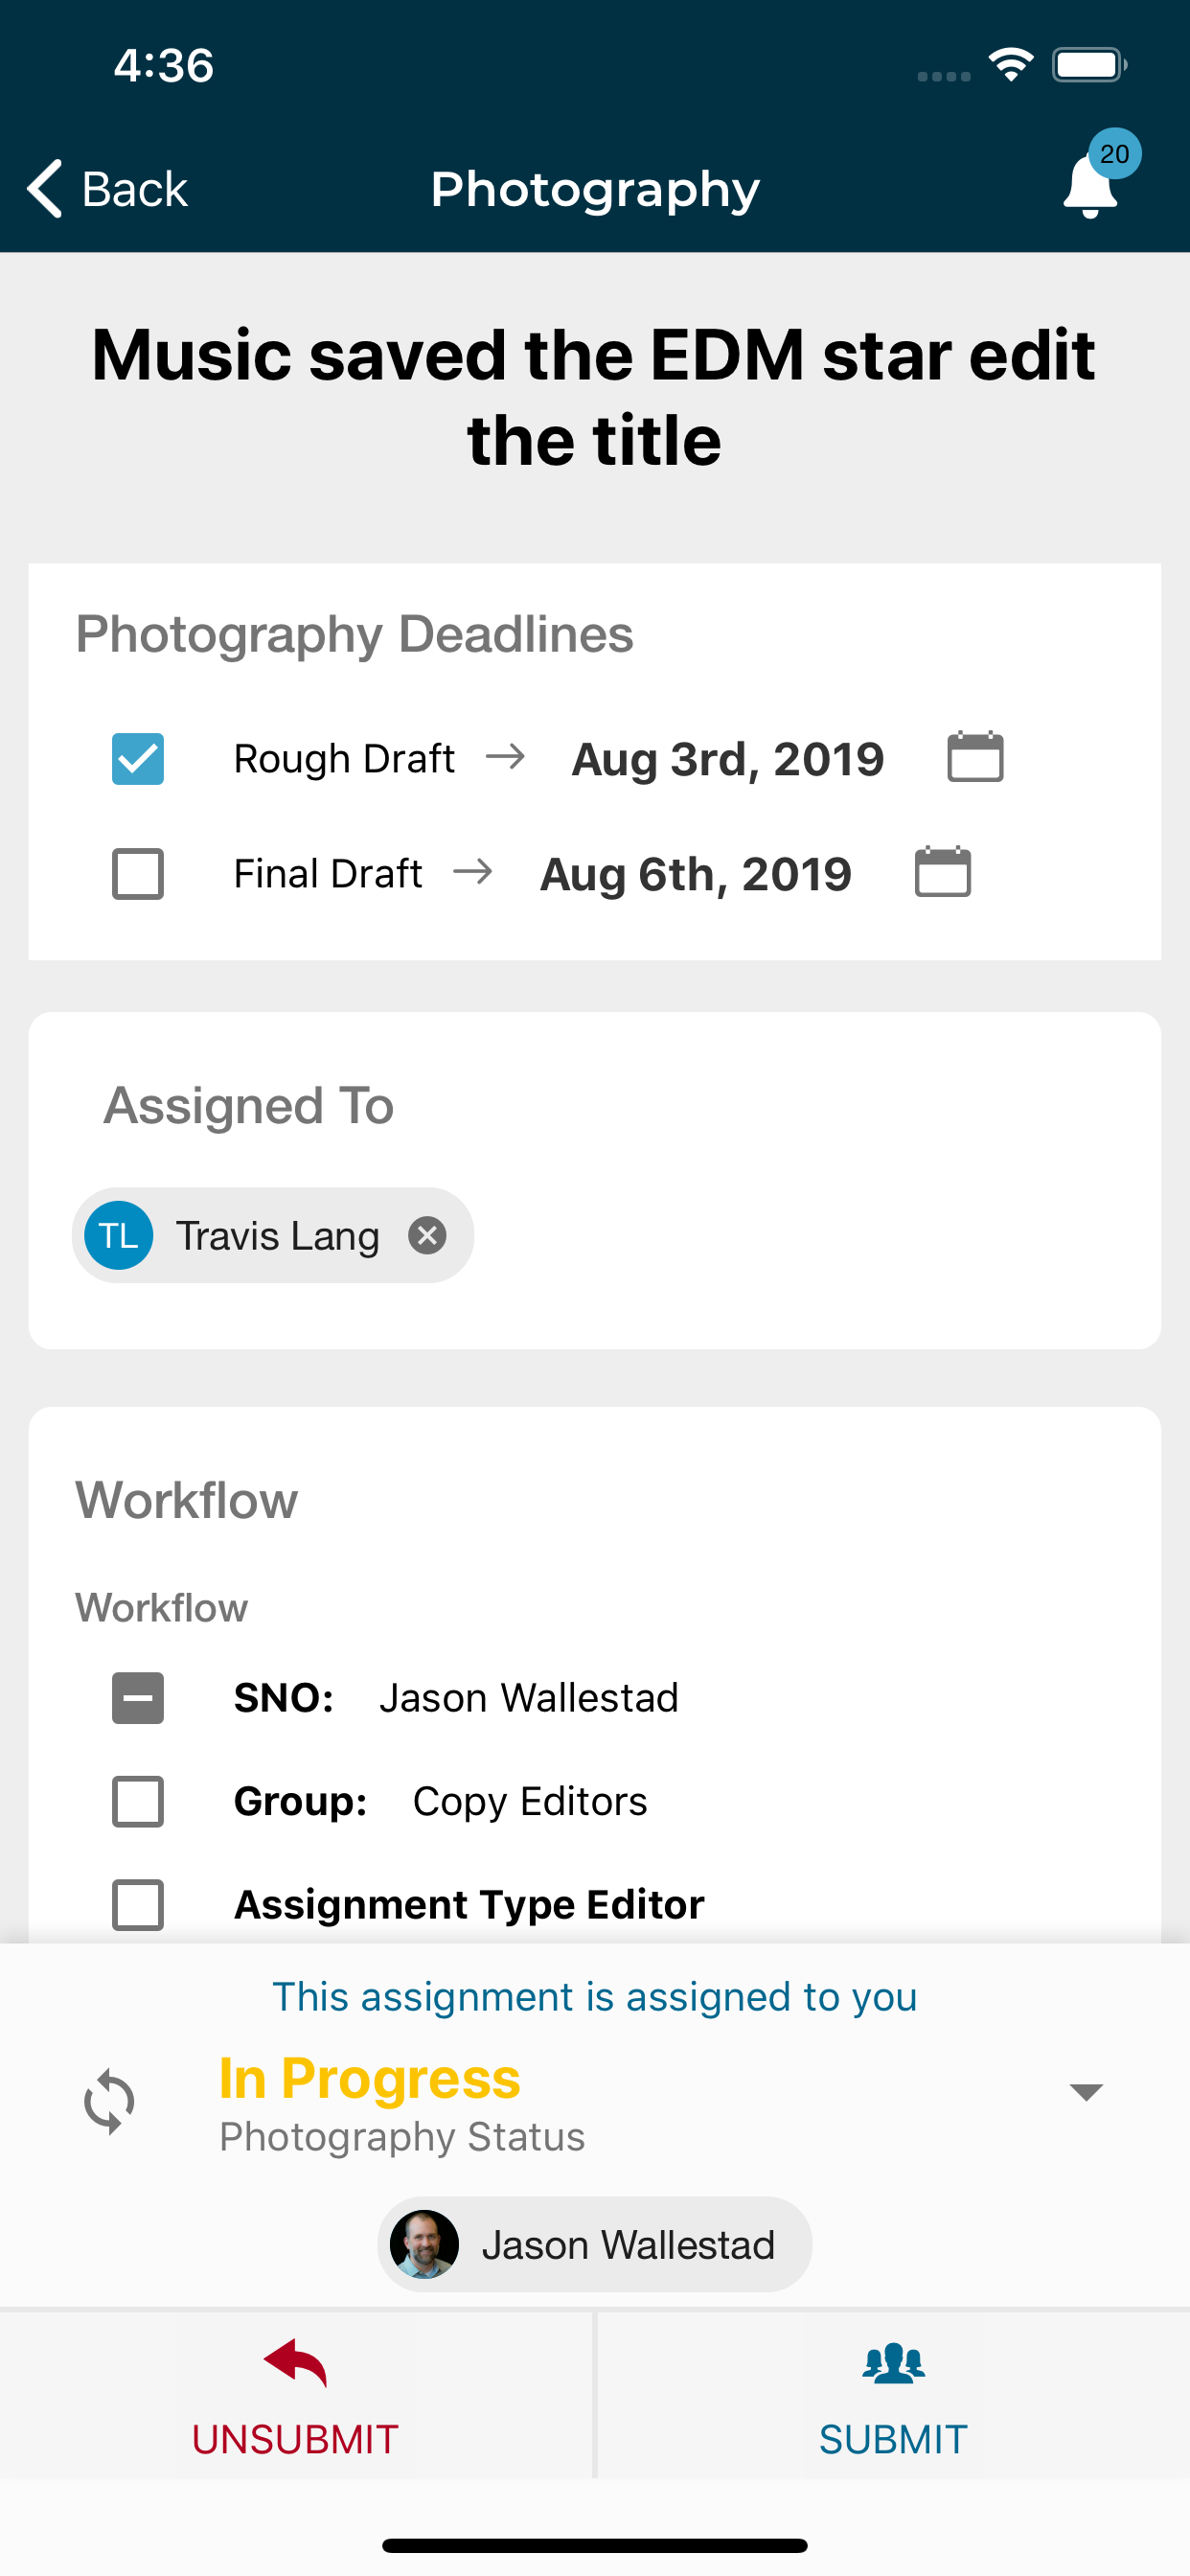Tap the notification count badge showing 20
Viewport: 1190px width, 2576px height.
(x=1114, y=153)
